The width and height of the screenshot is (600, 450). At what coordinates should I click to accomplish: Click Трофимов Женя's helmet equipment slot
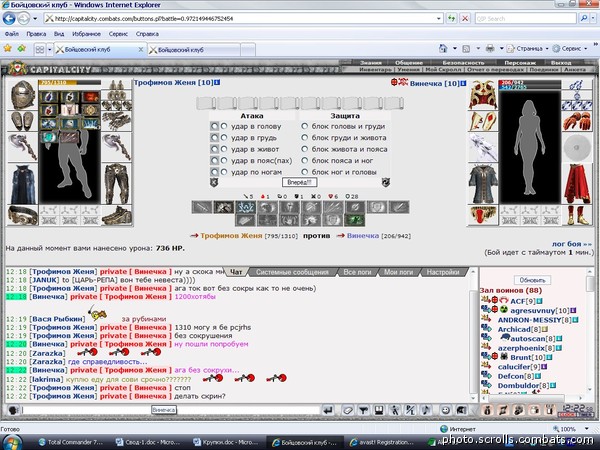point(22,95)
